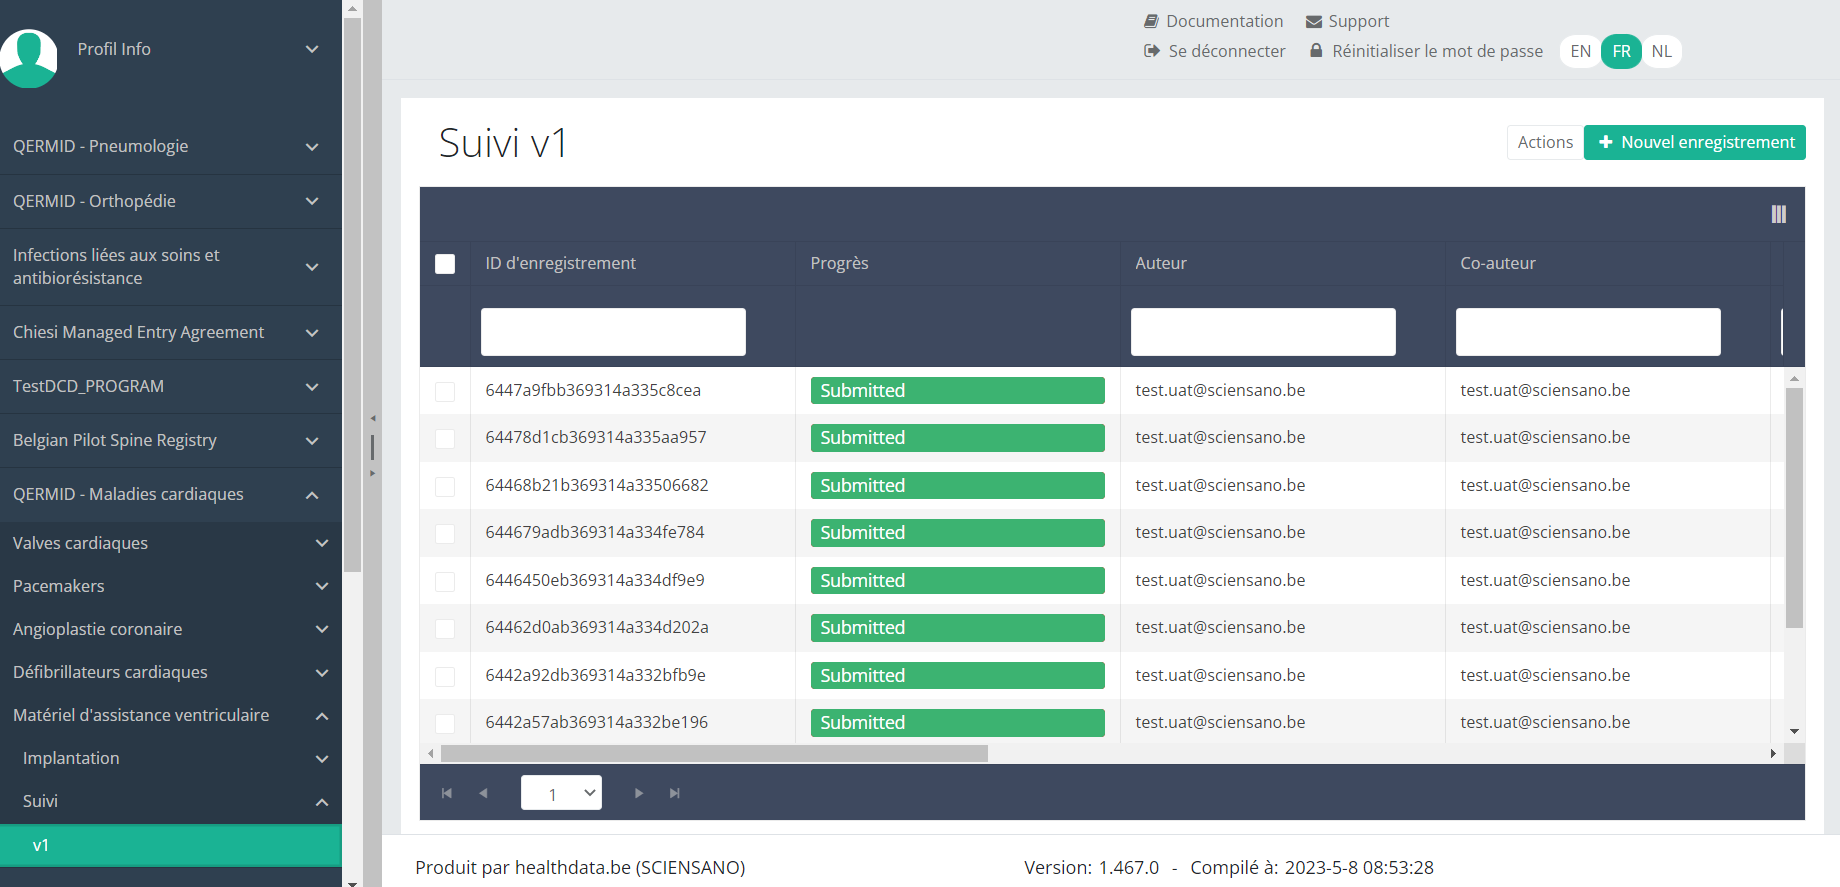
Task: Click the horizontal scrollbar below the table
Action: coord(714,753)
